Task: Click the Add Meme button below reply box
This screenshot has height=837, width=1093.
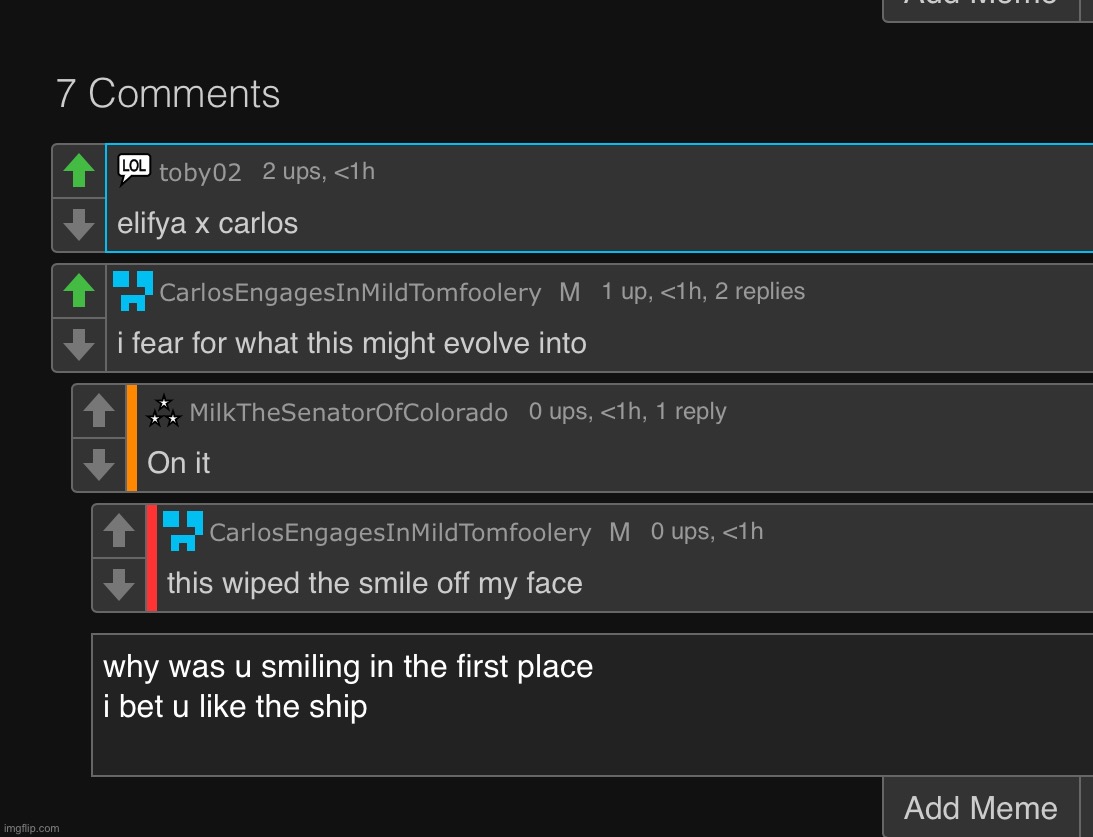Action: (981, 808)
